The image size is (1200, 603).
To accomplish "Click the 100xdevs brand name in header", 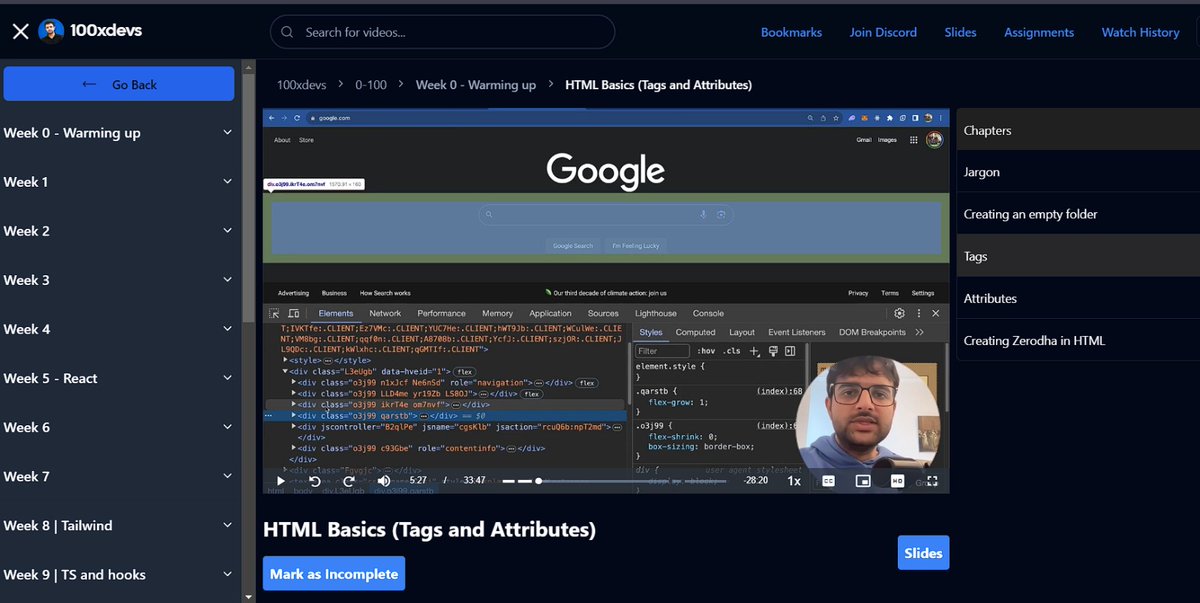I will point(106,31).
